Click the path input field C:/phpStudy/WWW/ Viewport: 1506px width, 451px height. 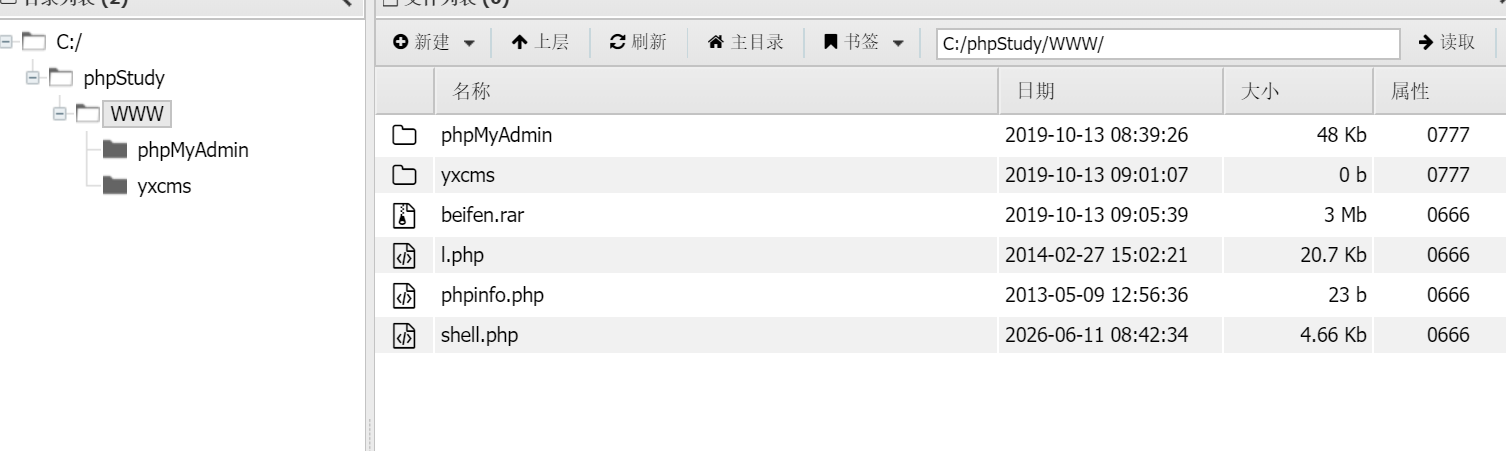(1167, 43)
